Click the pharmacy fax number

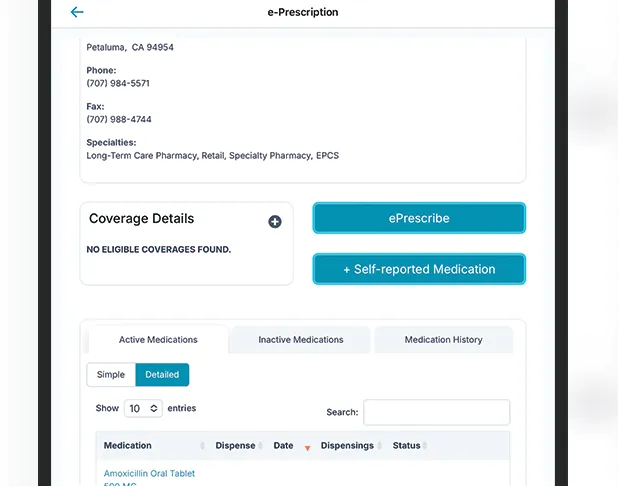pos(118,119)
